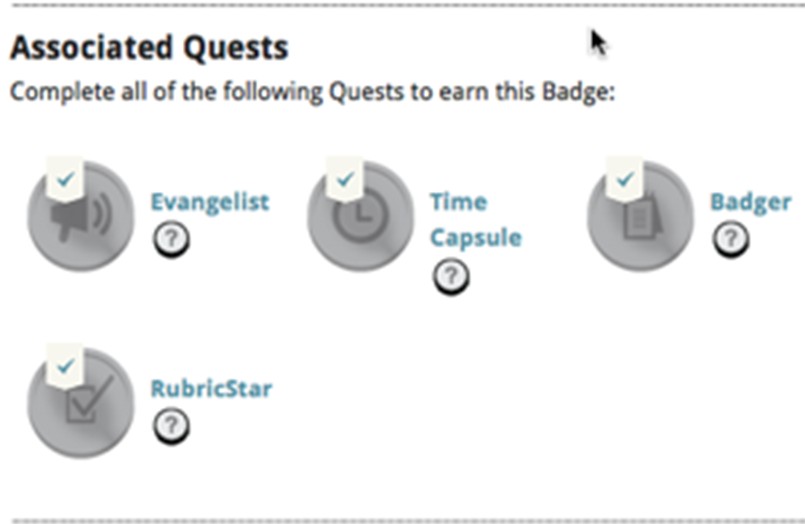Open the Evangelist quest link
Image resolution: width=805 pixels, height=524 pixels.
pyautogui.click(x=209, y=201)
